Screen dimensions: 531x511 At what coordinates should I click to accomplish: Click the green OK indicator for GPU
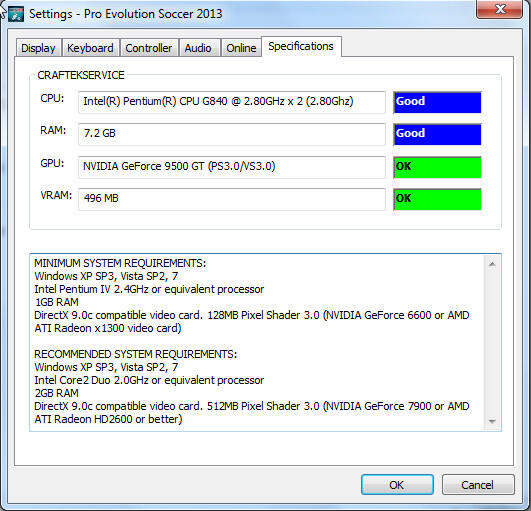click(x=437, y=167)
